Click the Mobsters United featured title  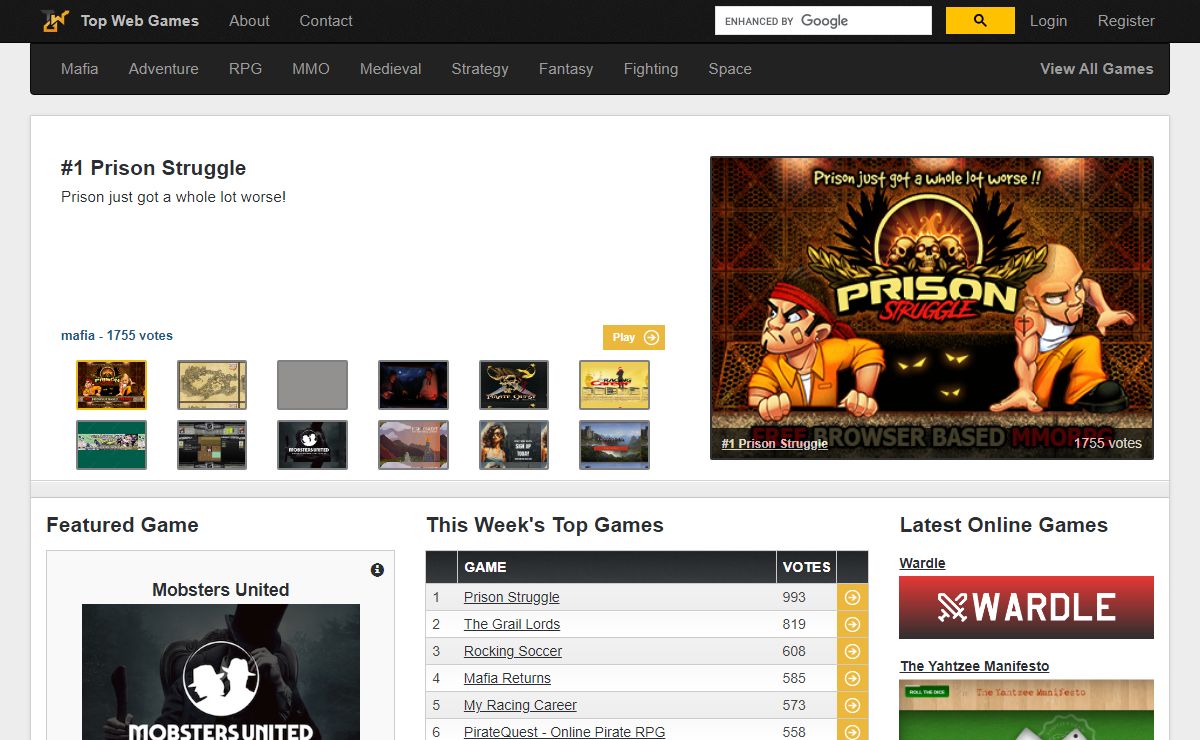(221, 590)
